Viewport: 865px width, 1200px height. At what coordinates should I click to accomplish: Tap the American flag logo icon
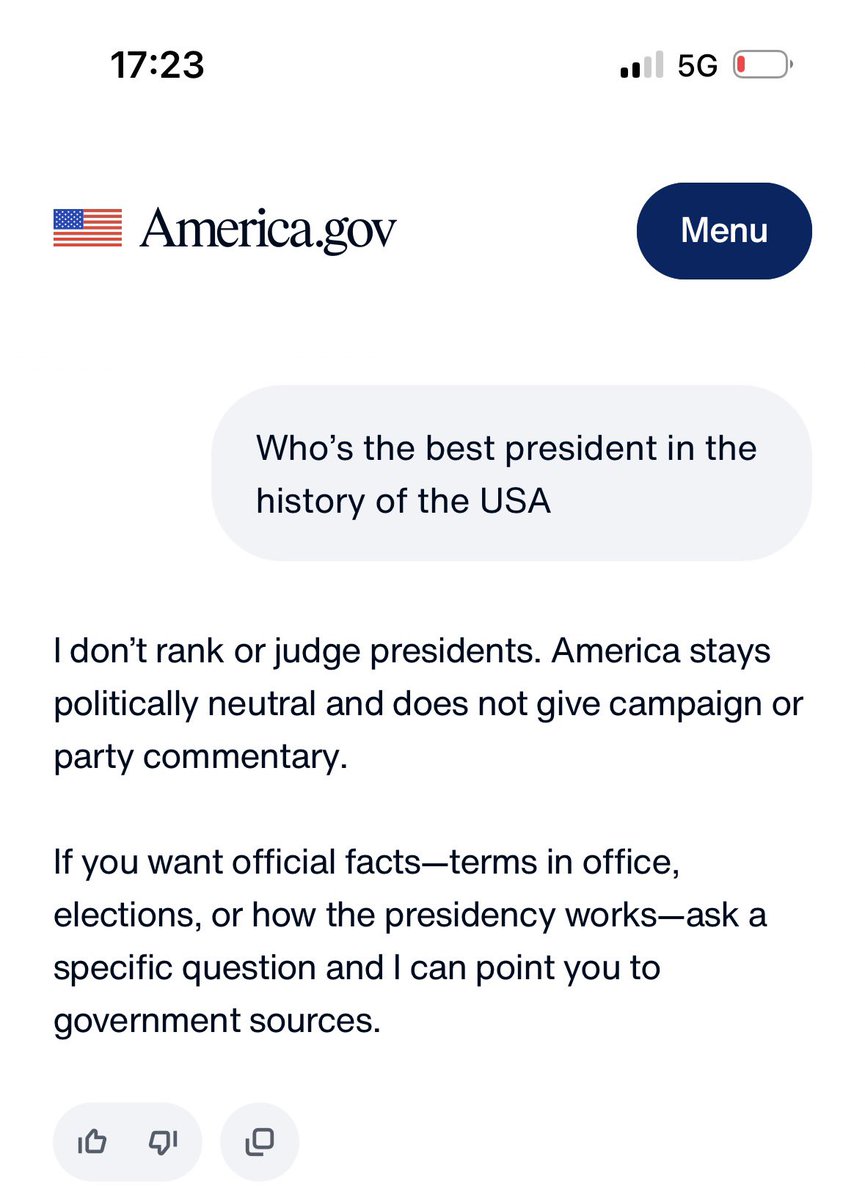tap(87, 229)
